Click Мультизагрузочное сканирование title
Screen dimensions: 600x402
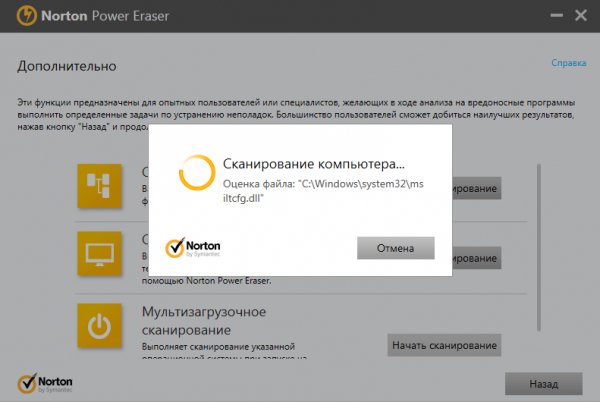coord(204,321)
